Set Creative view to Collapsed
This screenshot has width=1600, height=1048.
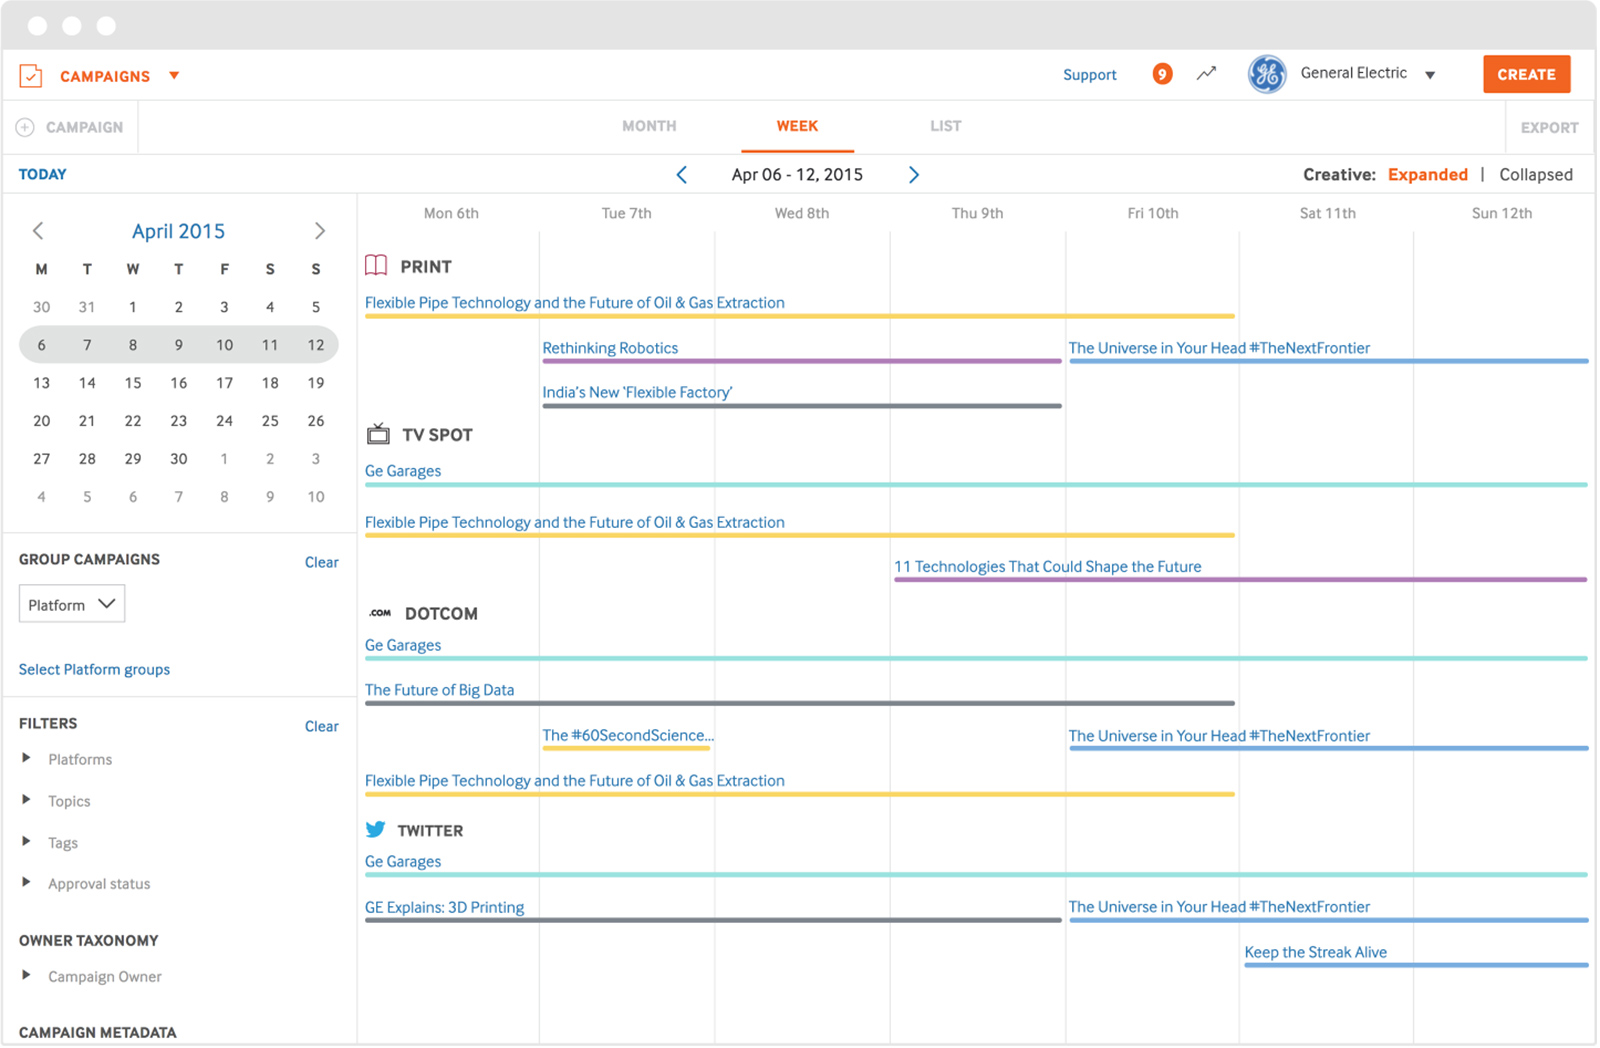(x=1535, y=175)
